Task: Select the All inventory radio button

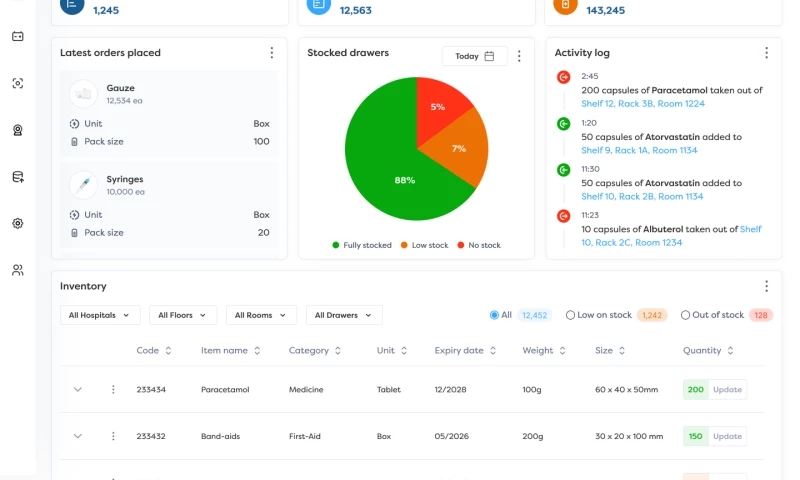Action: tap(494, 315)
